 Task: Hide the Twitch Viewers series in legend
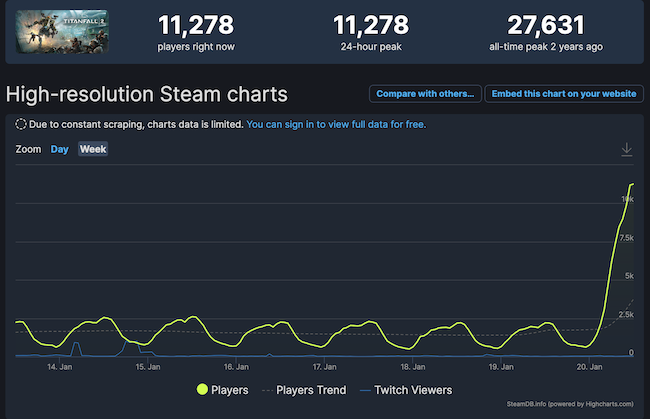coord(406,390)
